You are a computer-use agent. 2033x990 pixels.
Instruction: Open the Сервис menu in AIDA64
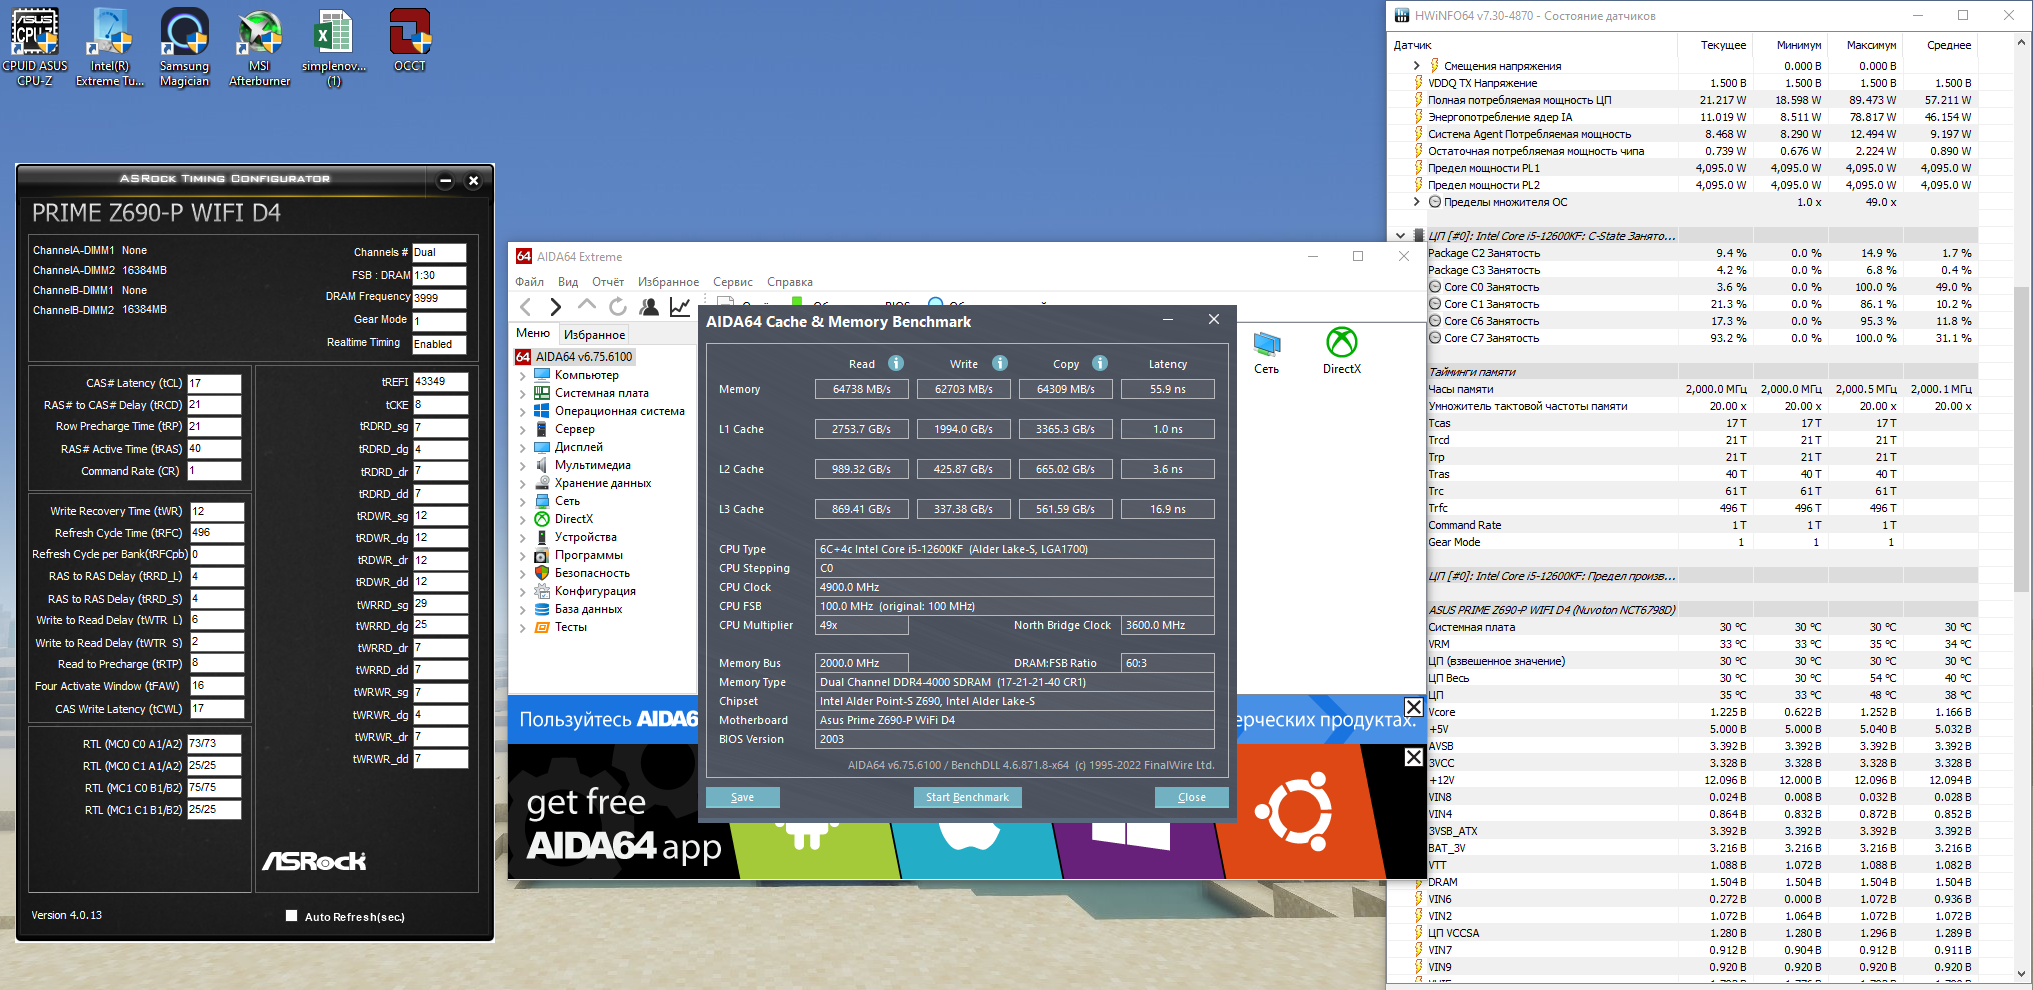coord(733,282)
